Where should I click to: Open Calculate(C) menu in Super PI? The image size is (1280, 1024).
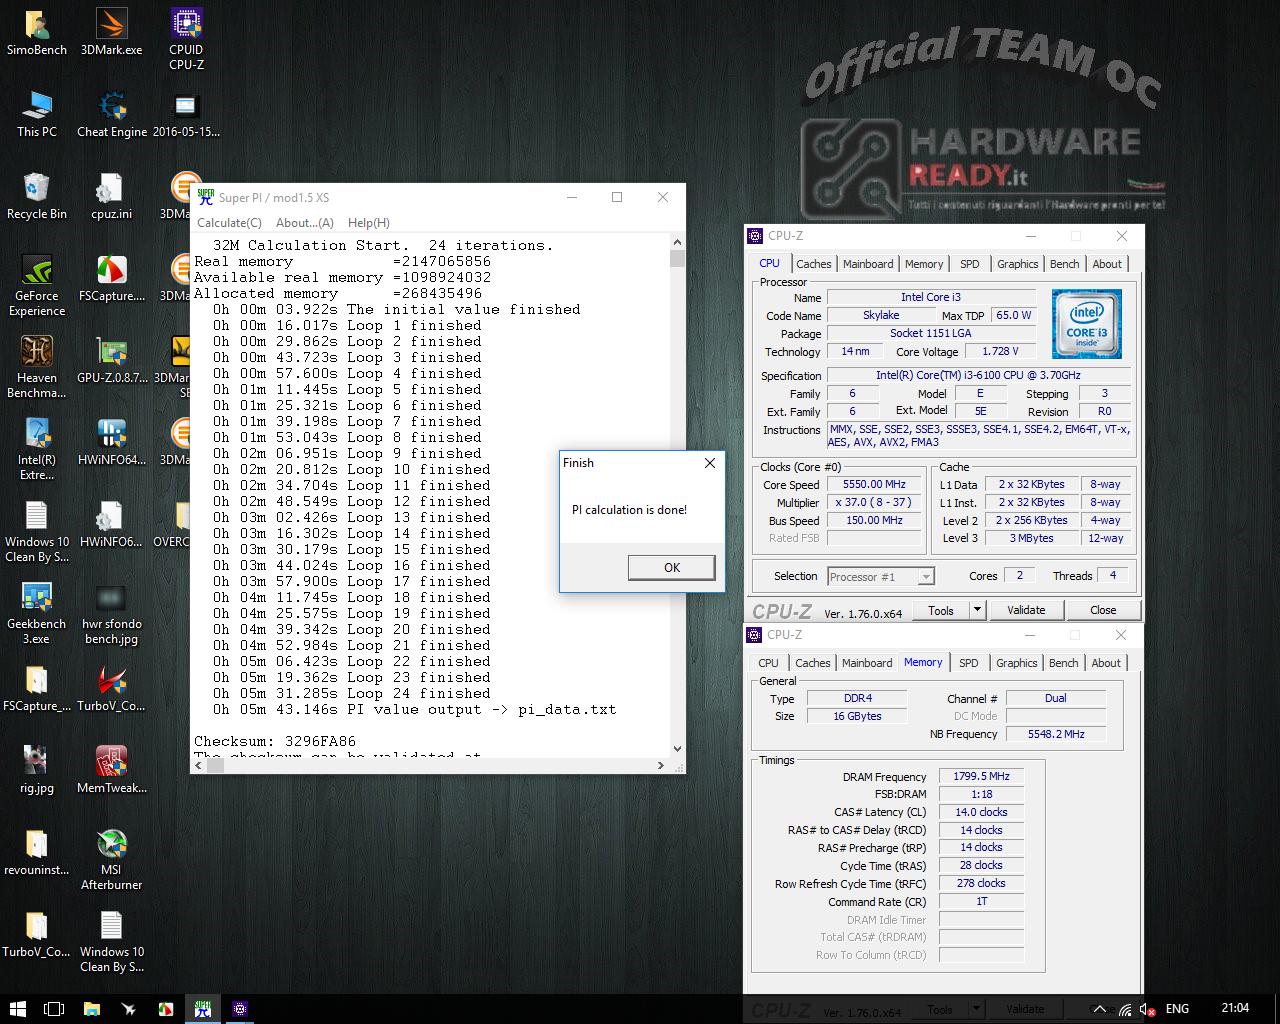tap(229, 223)
